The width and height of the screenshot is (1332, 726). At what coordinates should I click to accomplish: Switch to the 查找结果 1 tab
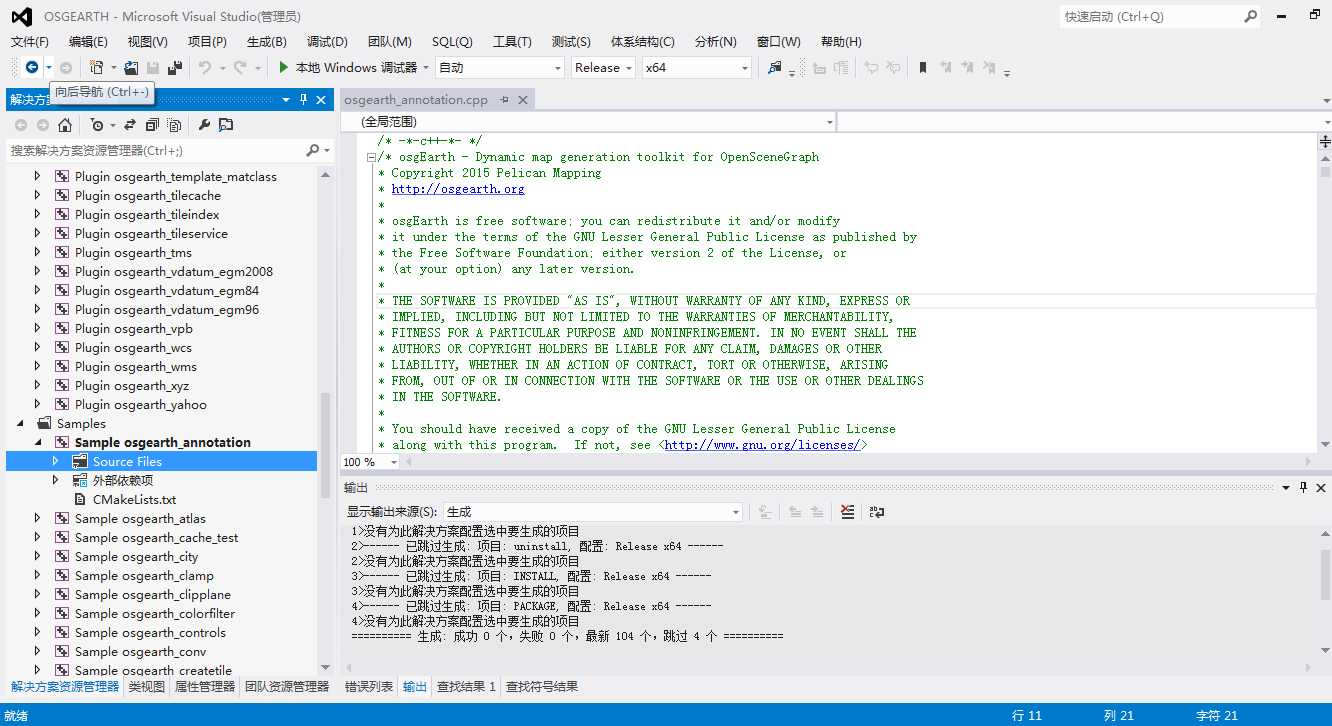click(x=466, y=686)
